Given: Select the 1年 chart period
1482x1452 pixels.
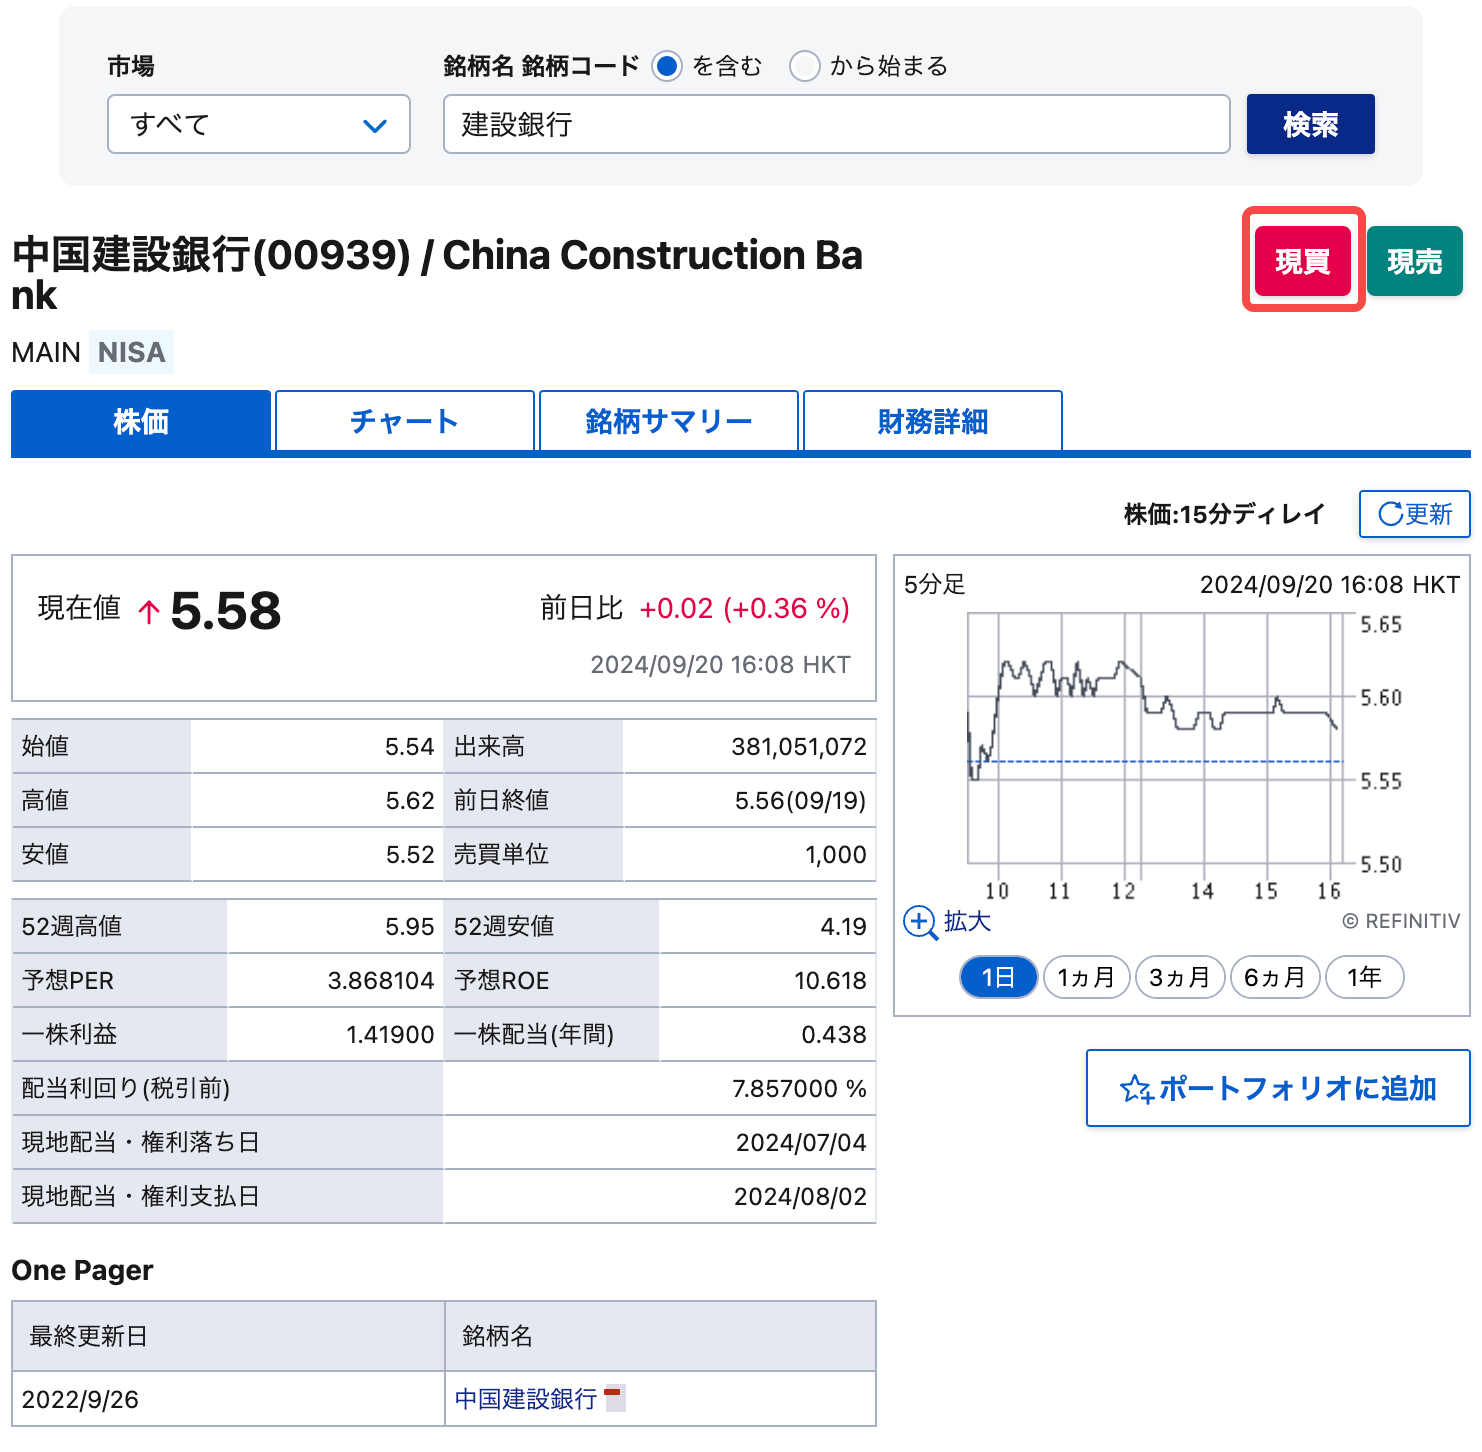Looking at the screenshot, I should (1364, 977).
